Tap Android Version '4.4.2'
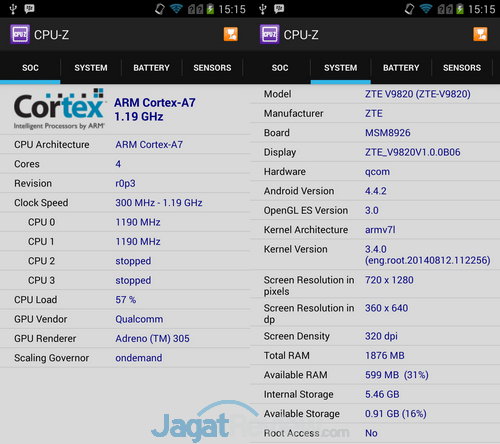Viewport: 500px width, 444px height. pos(375,191)
